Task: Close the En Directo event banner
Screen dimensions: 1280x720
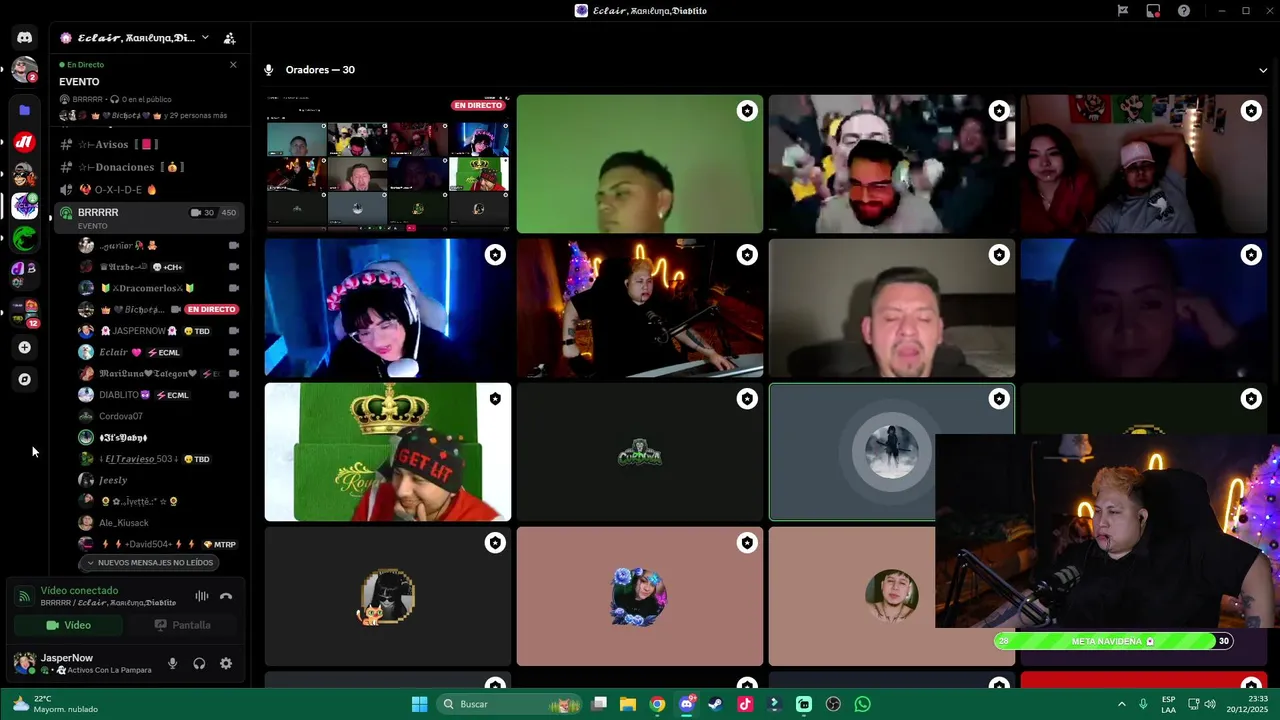Action: (x=233, y=65)
